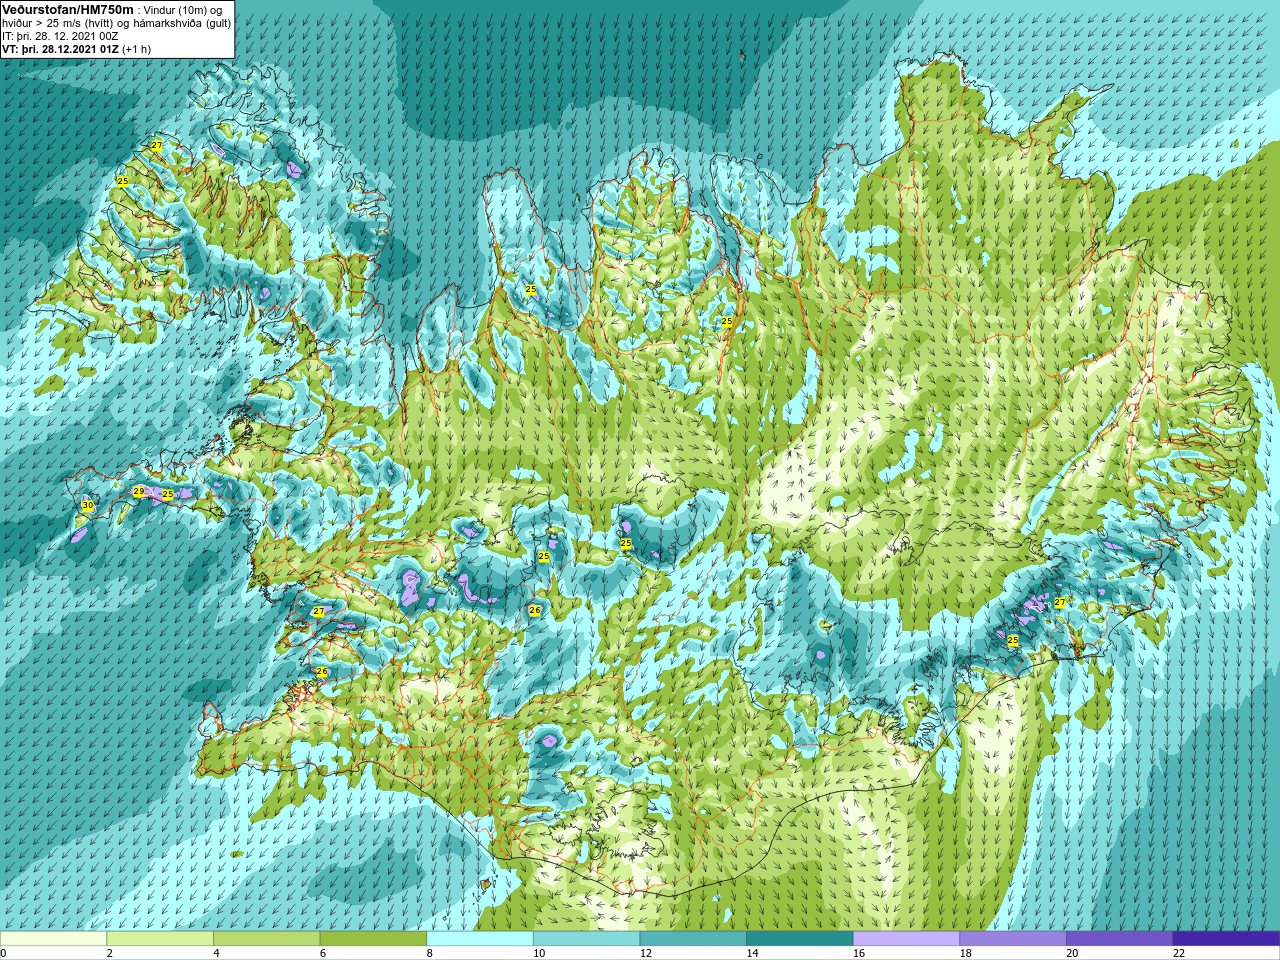Click legend tick number 20
Screen dimensions: 1280x960
click(x=1072, y=953)
